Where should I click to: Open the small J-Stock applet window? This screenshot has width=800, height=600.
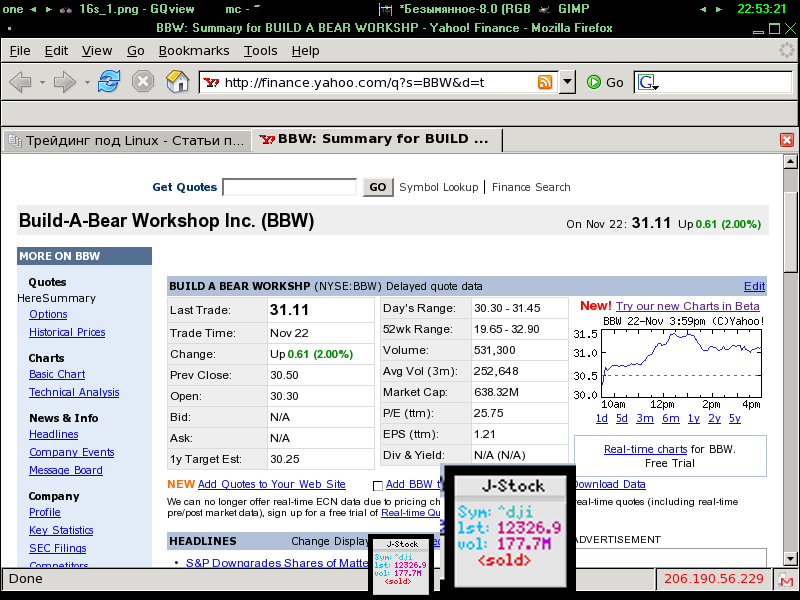402,565
